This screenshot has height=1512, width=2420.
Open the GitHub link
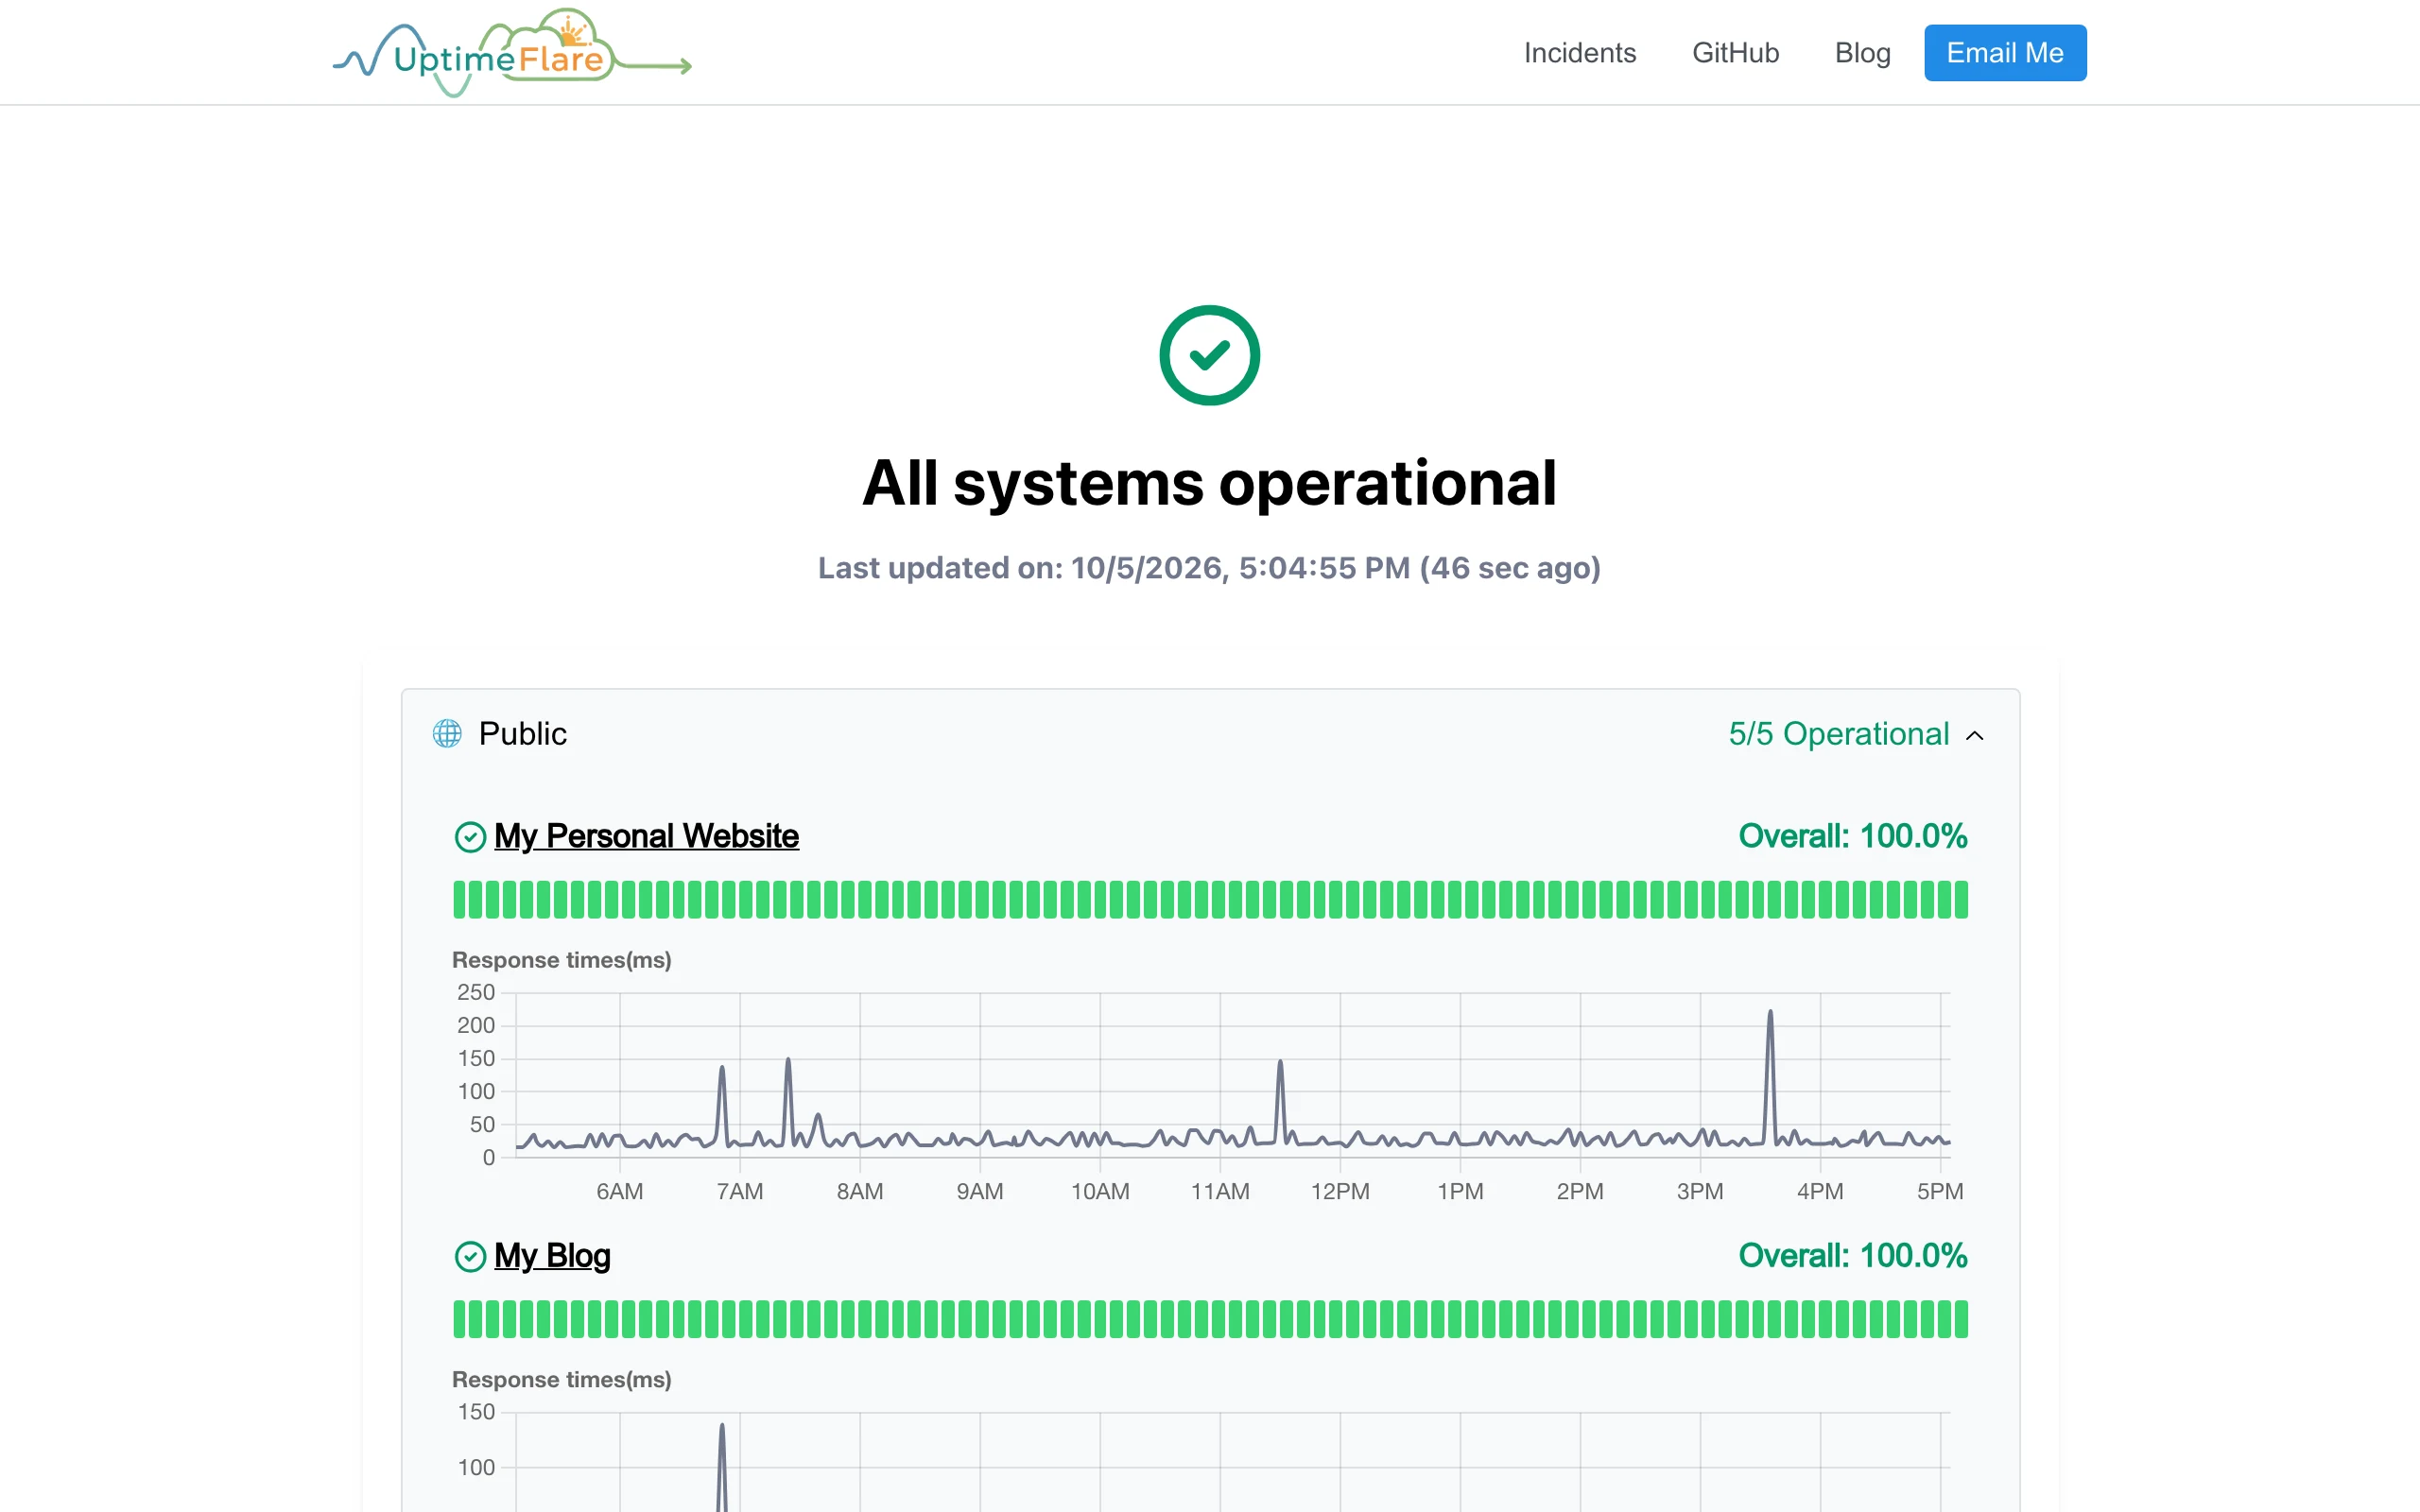tap(1735, 53)
